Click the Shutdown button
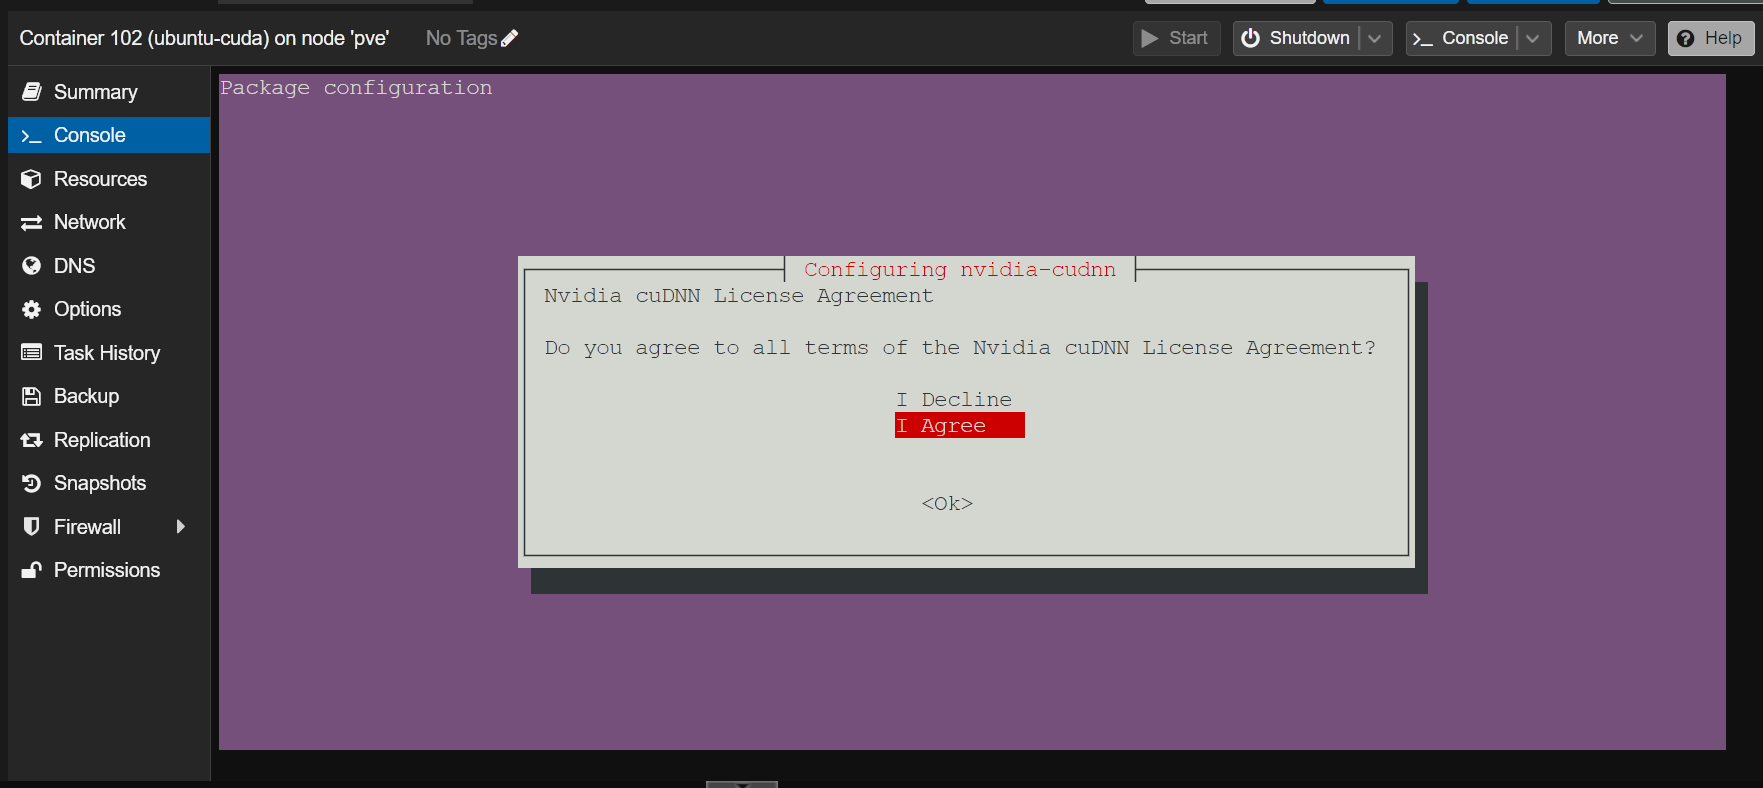The image size is (1763, 788). pyautogui.click(x=1297, y=38)
